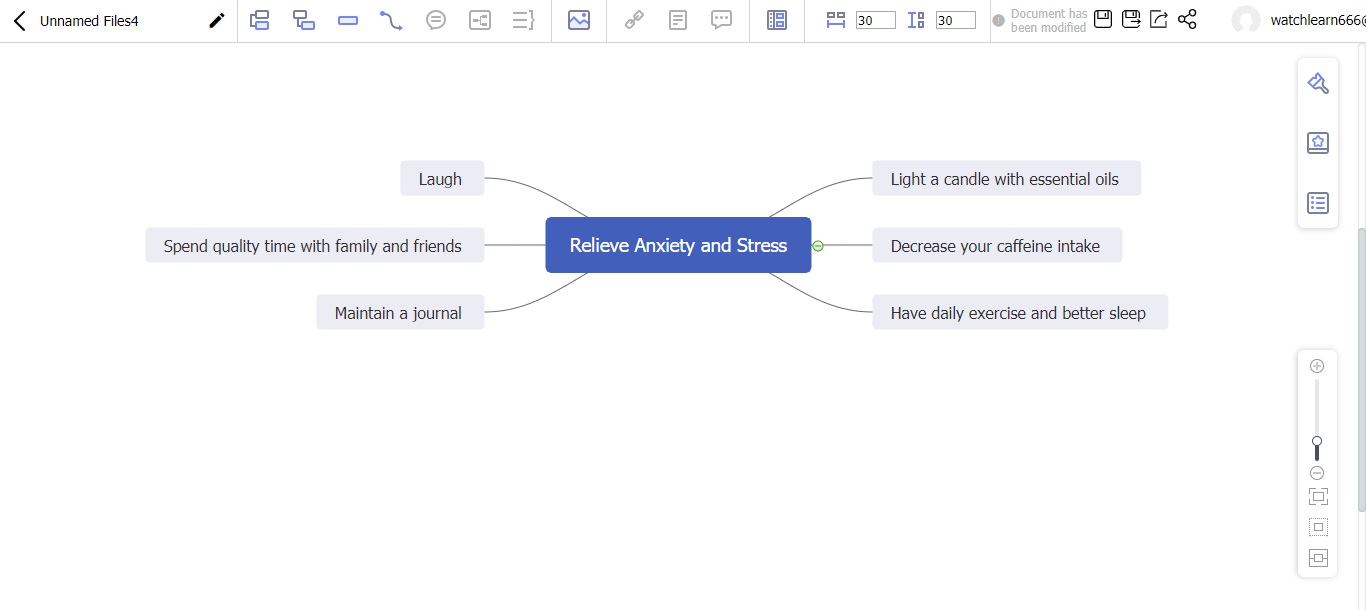Click the horizontal spacing field showing 30
The image size is (1366, 610).
click(875, 21)
